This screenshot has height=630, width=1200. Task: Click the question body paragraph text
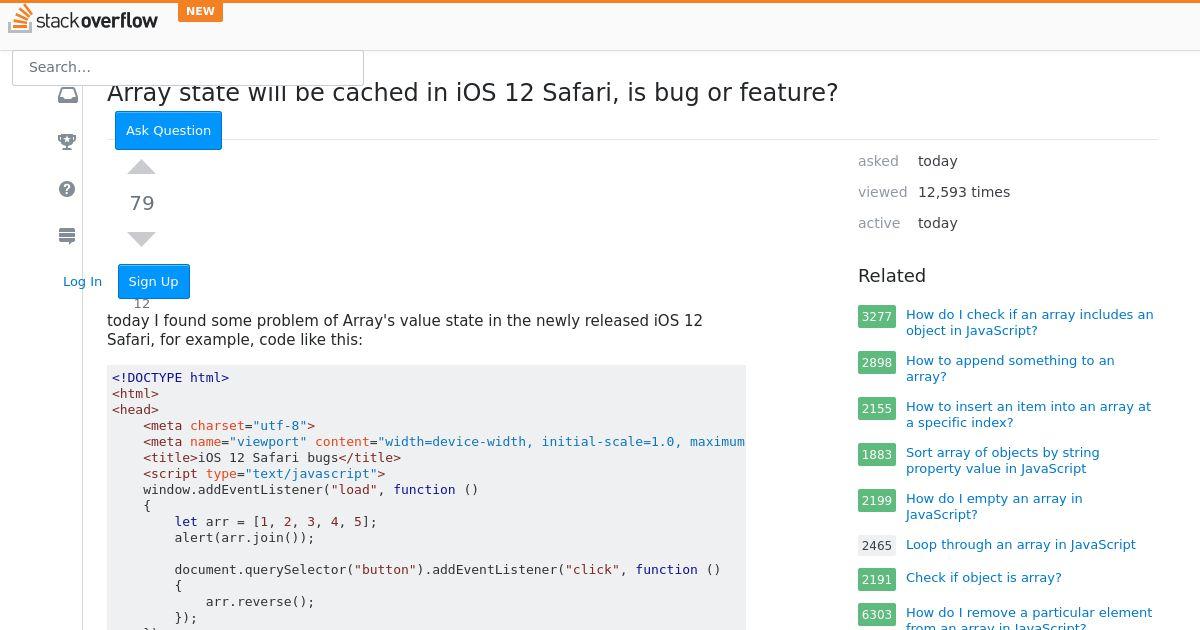(405, 330)
